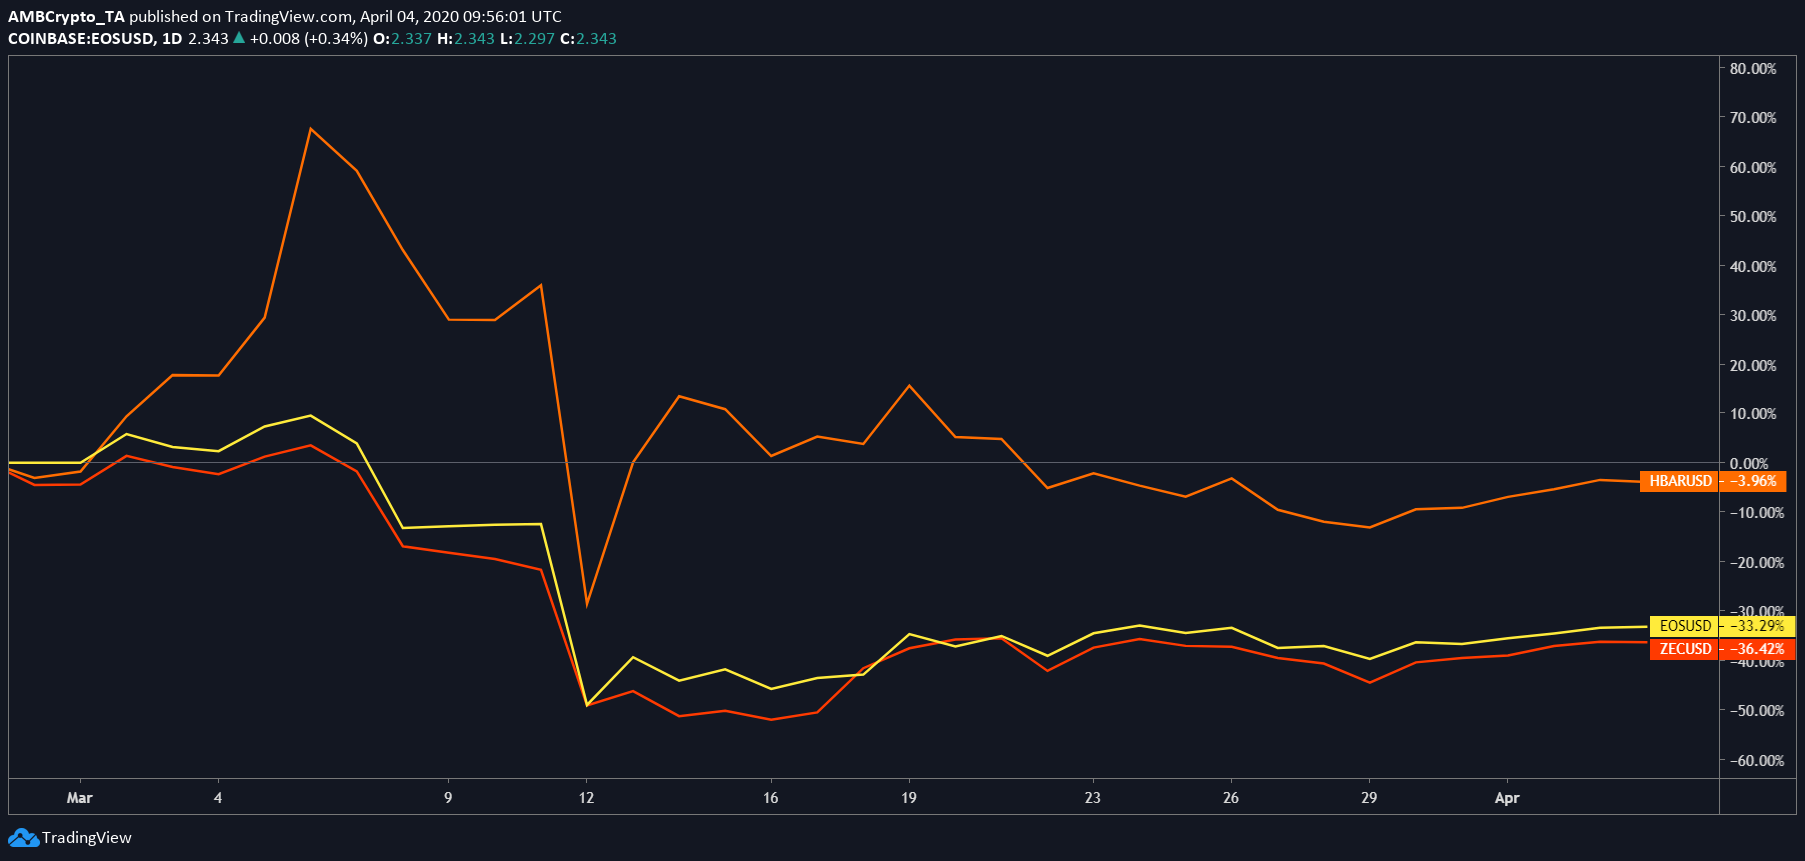Screen dimensions: 1805x861
Task: Click the 12 date axis label
Action: (x=586, y=798)
